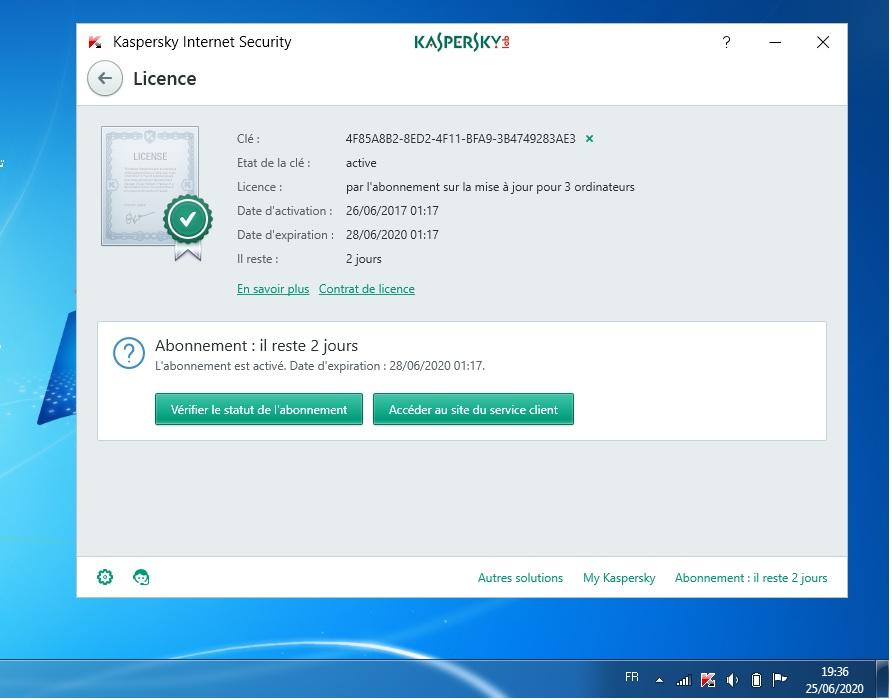892x700 pixels.
Task: Click the licence type text for 3 ordinateurs
Action: 490,187
